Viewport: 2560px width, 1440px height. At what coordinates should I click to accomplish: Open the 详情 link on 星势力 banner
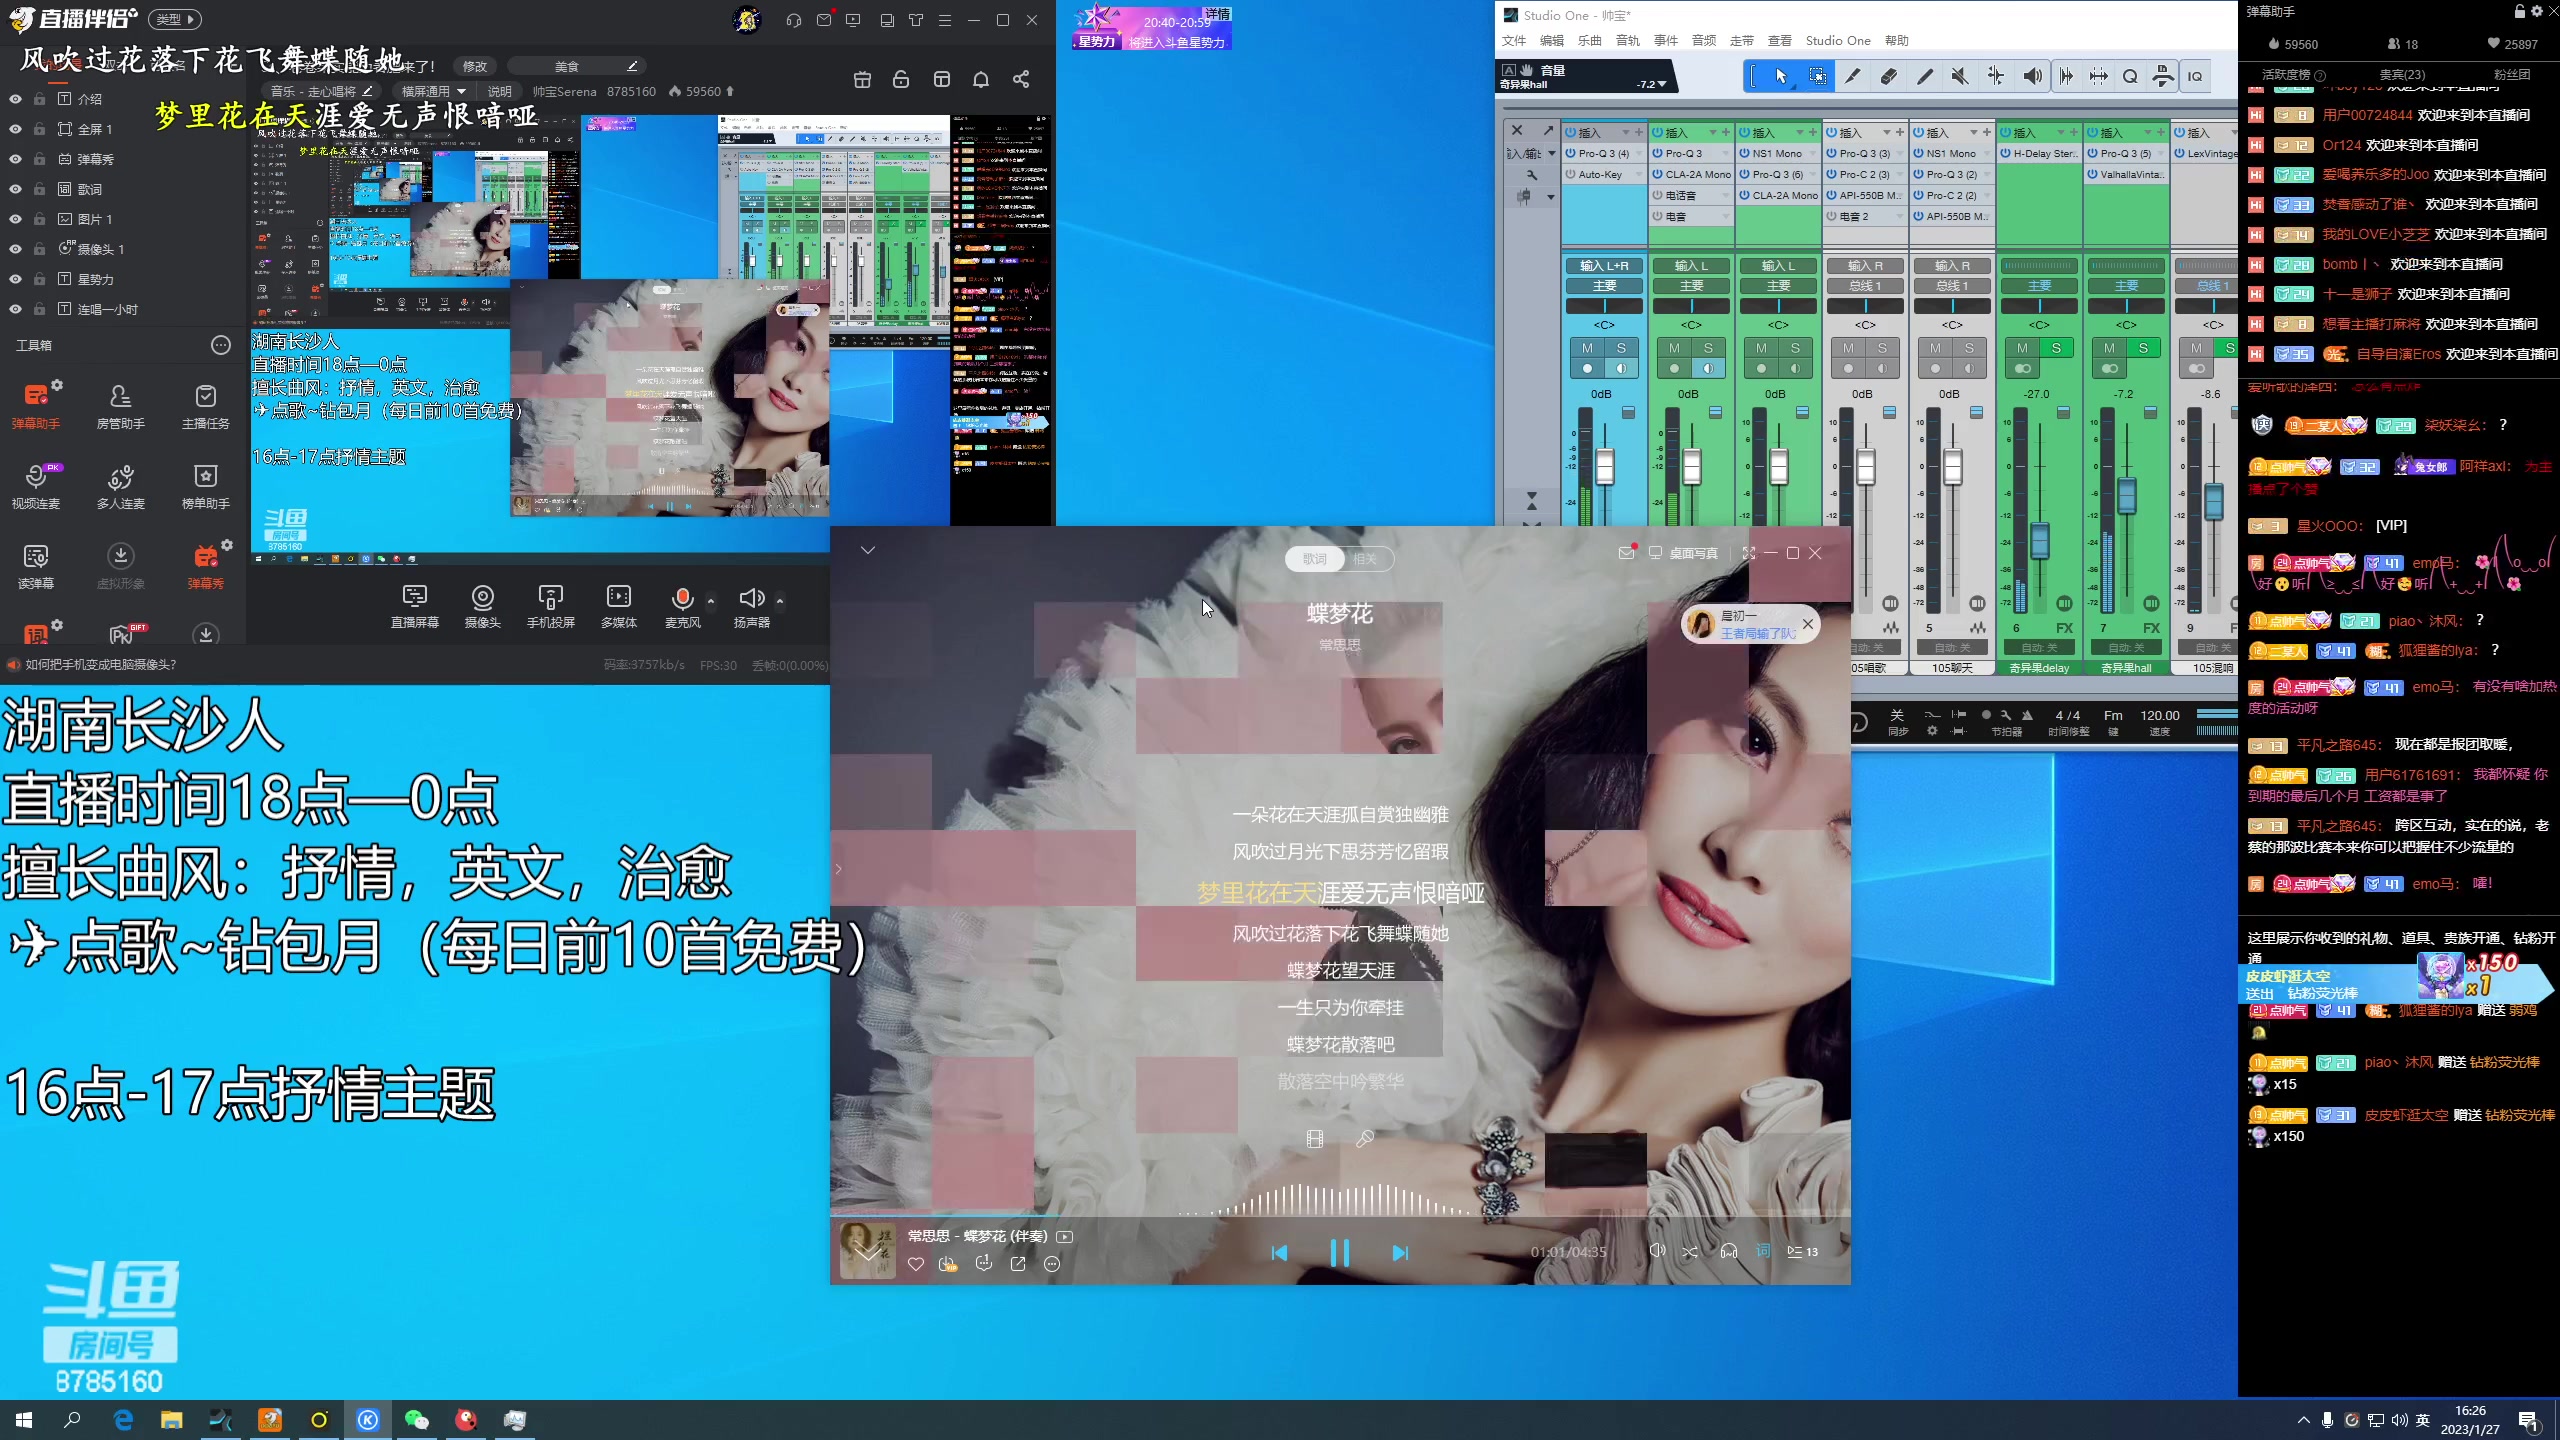point(1217,14)
